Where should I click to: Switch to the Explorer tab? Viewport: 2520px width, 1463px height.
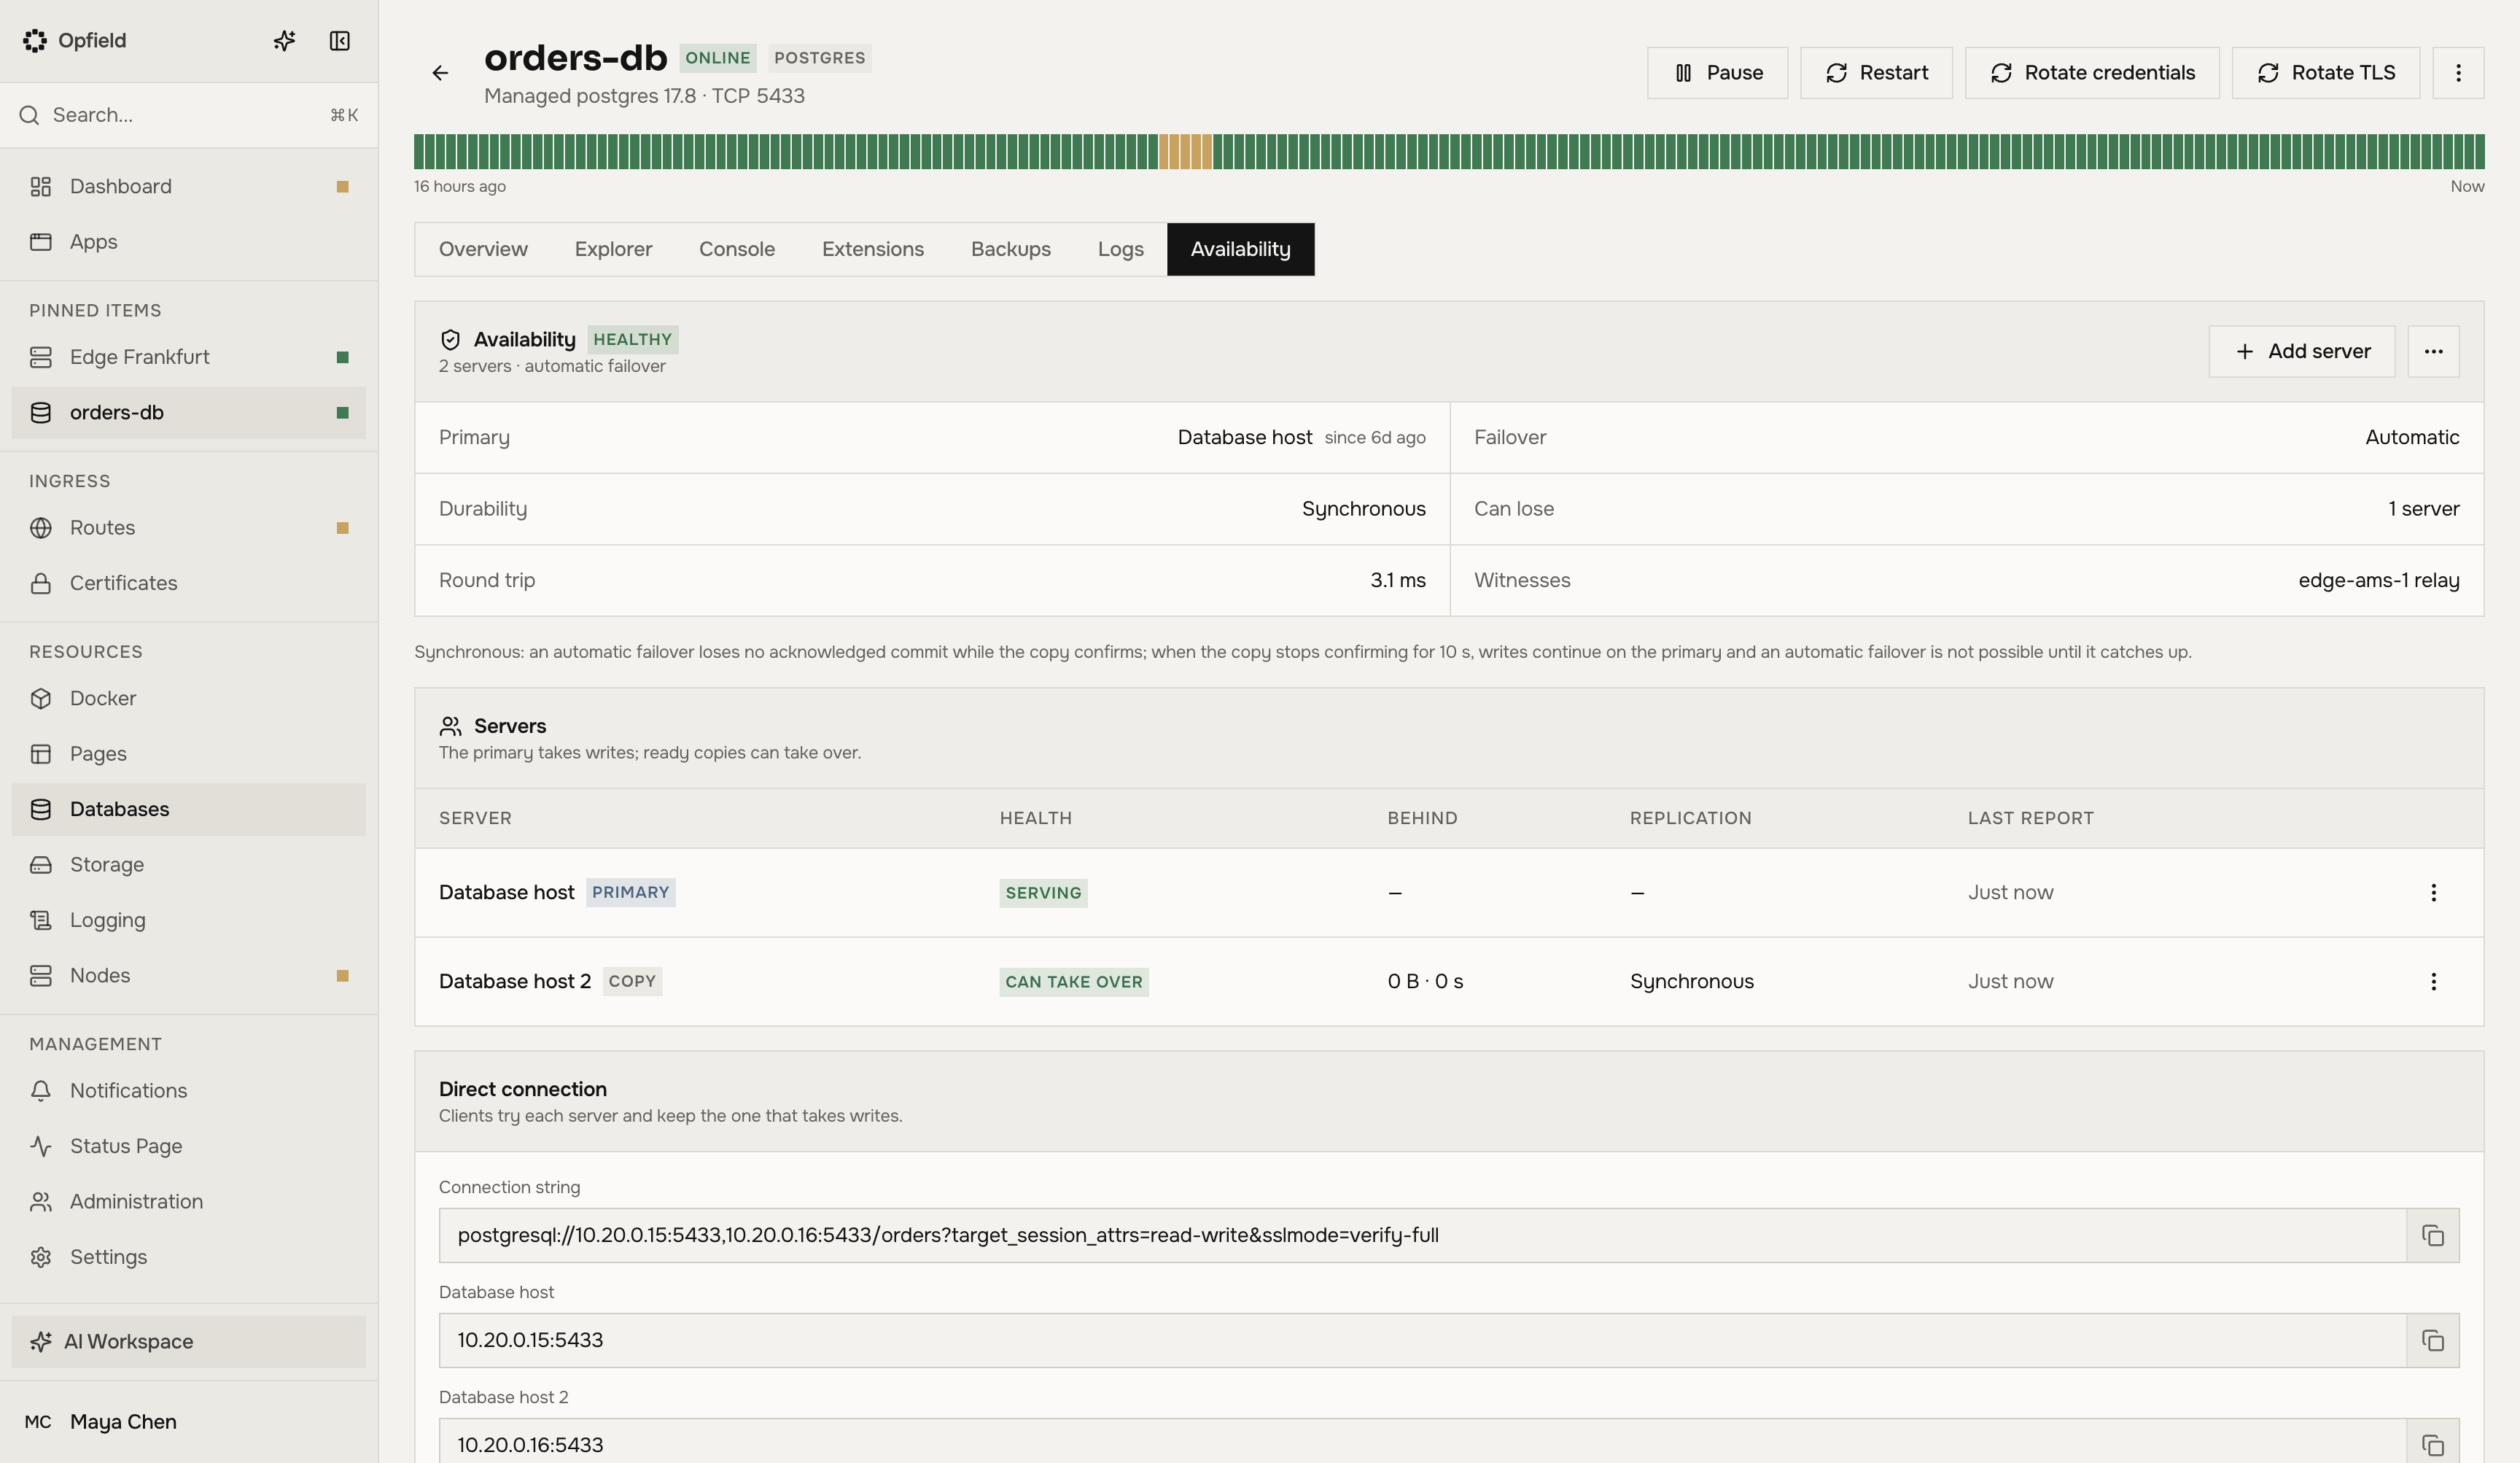click(613, 249)
